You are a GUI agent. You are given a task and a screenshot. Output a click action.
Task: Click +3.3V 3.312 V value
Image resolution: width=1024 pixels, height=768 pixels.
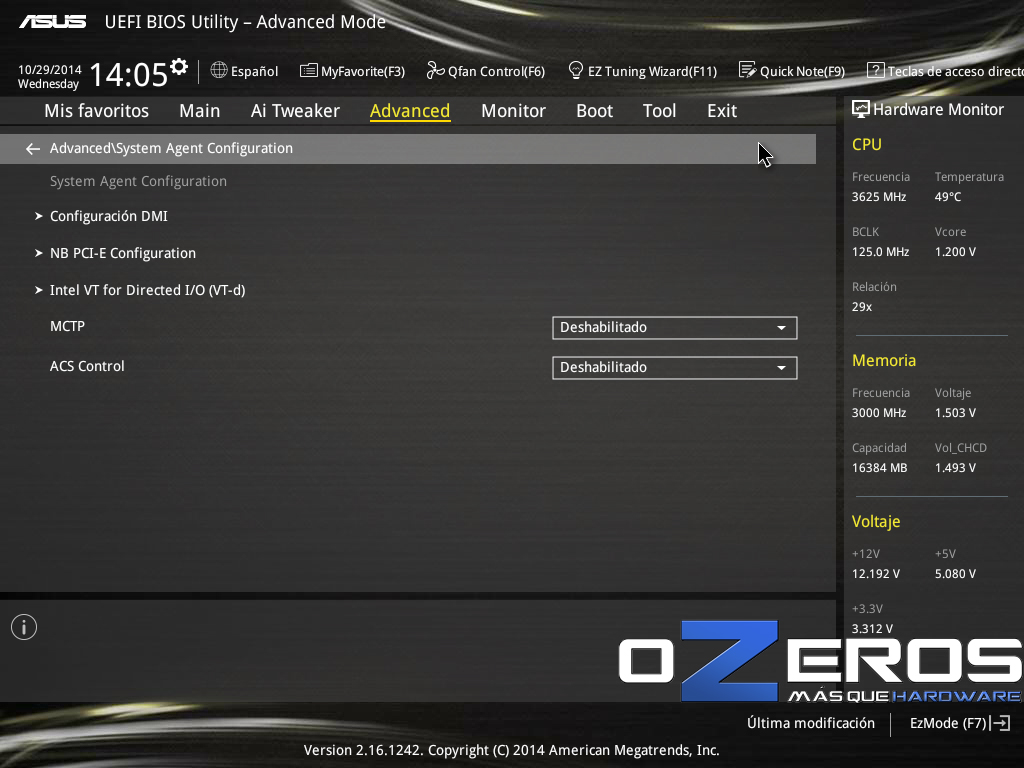[x=872, y=628]
